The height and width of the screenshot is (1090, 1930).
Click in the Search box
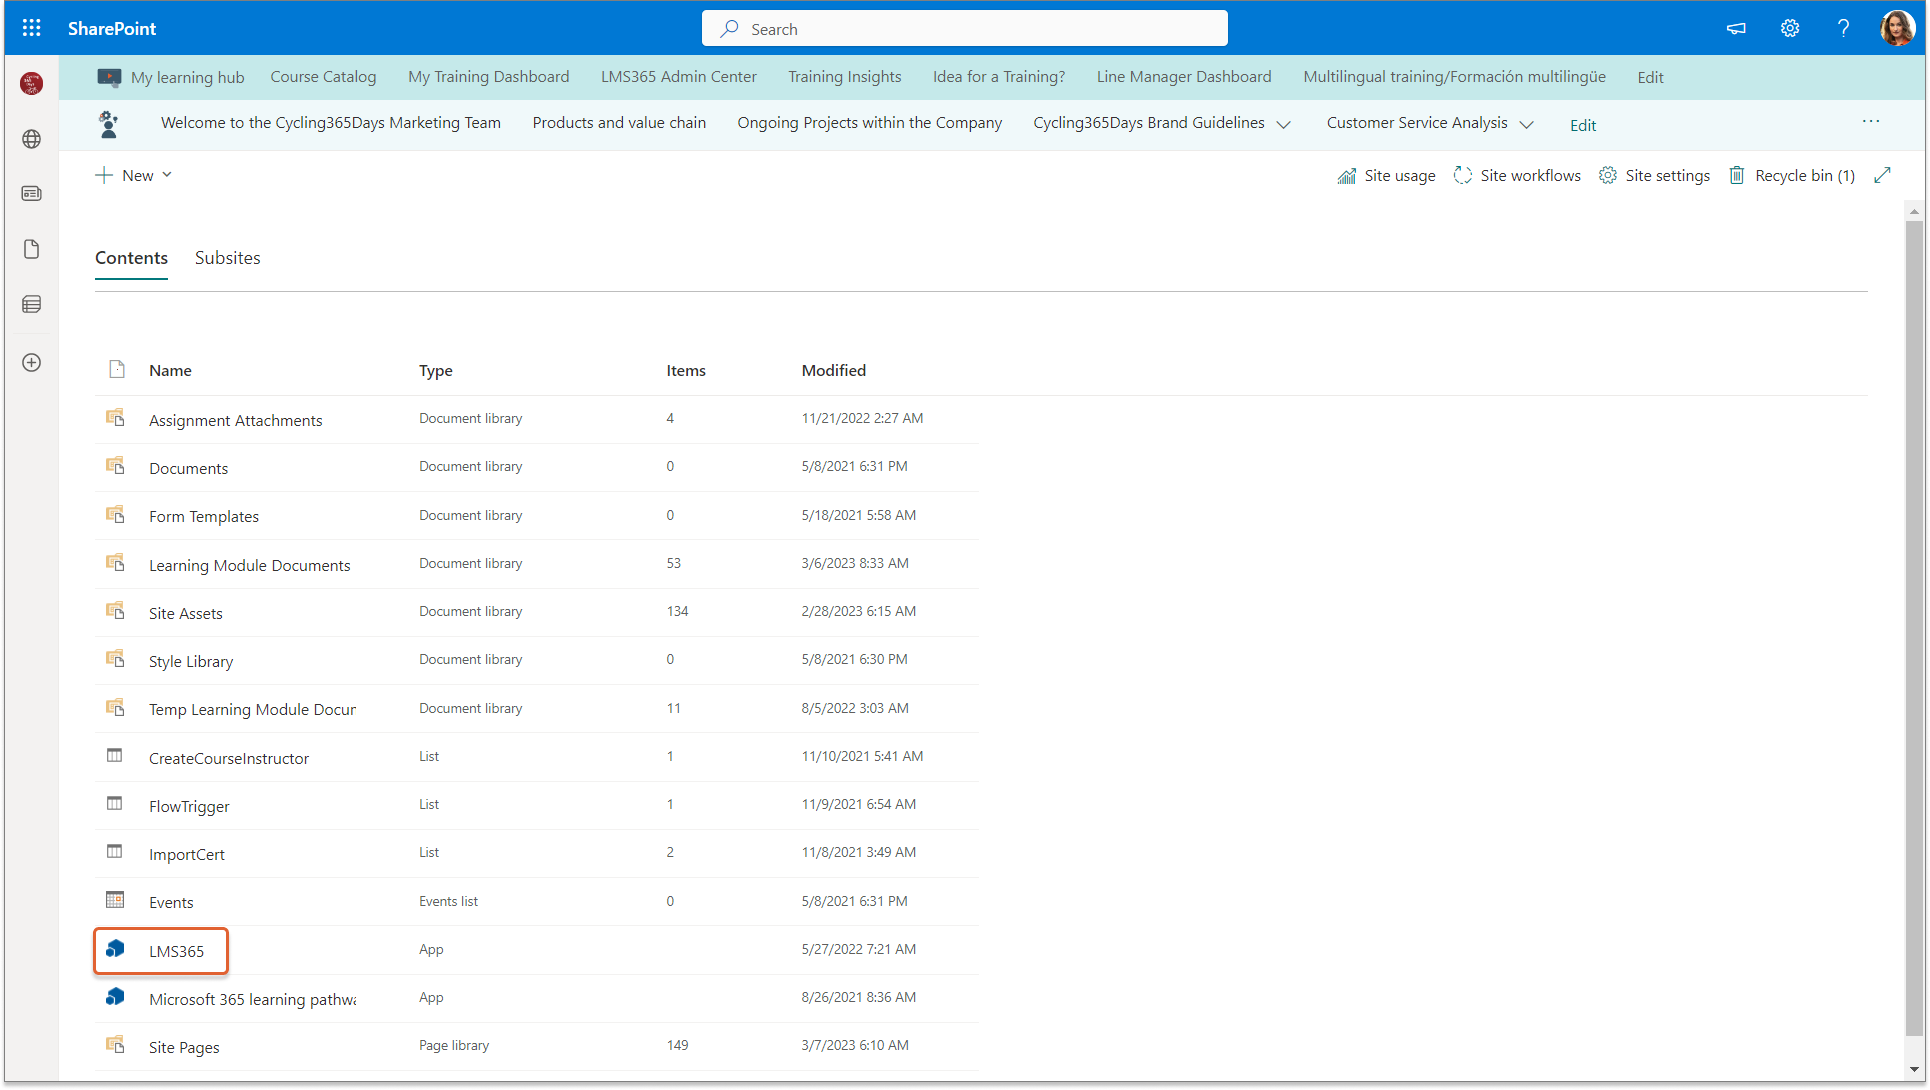point(964,29)
